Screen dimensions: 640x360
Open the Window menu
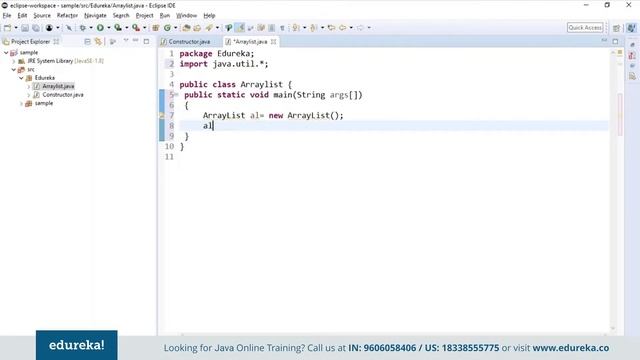pos(186,16)
